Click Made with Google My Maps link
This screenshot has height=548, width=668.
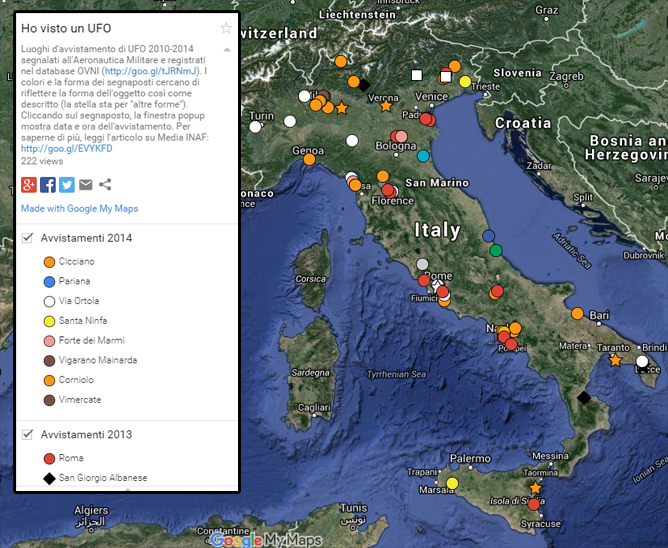pos(79,208)
